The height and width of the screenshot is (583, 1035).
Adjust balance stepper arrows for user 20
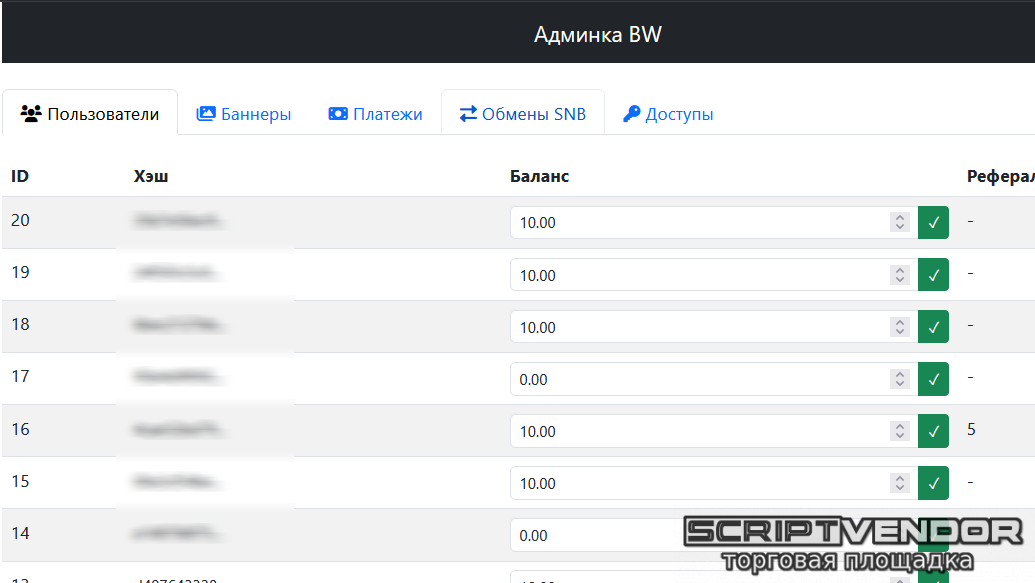tap(900, 222)
